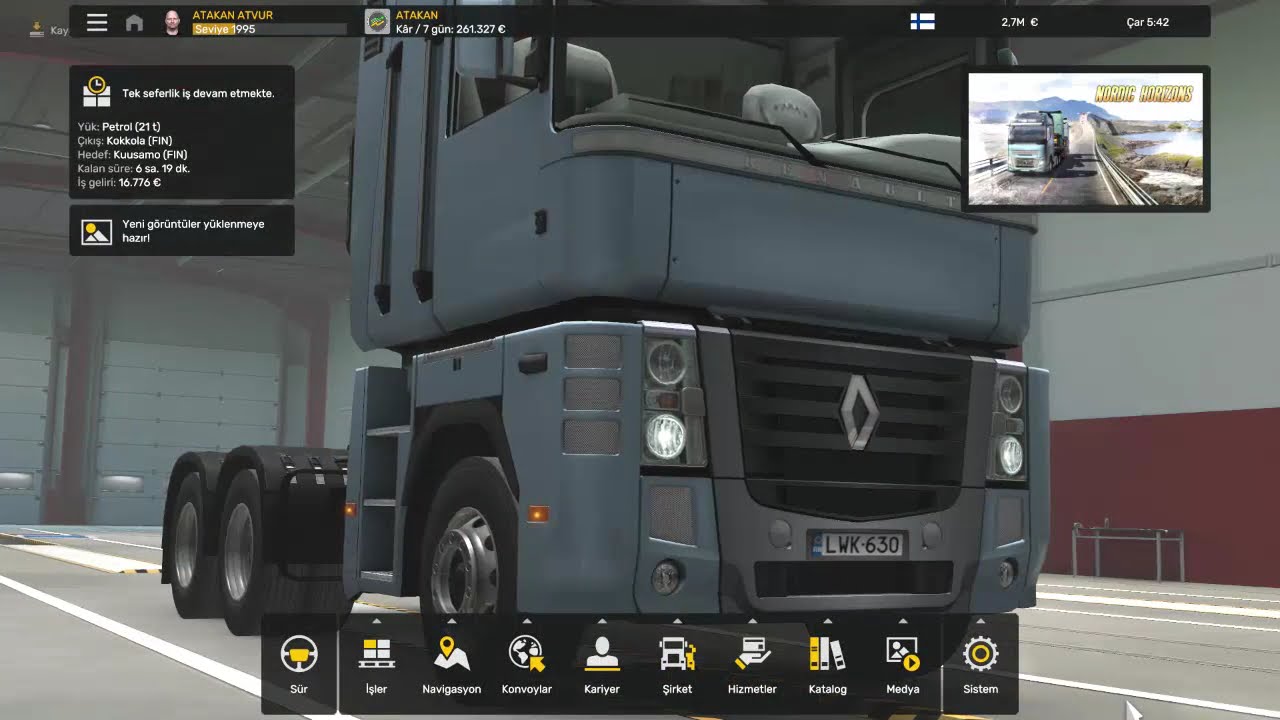Expand the Hizmetler submenu arrow

pos(752,621)
